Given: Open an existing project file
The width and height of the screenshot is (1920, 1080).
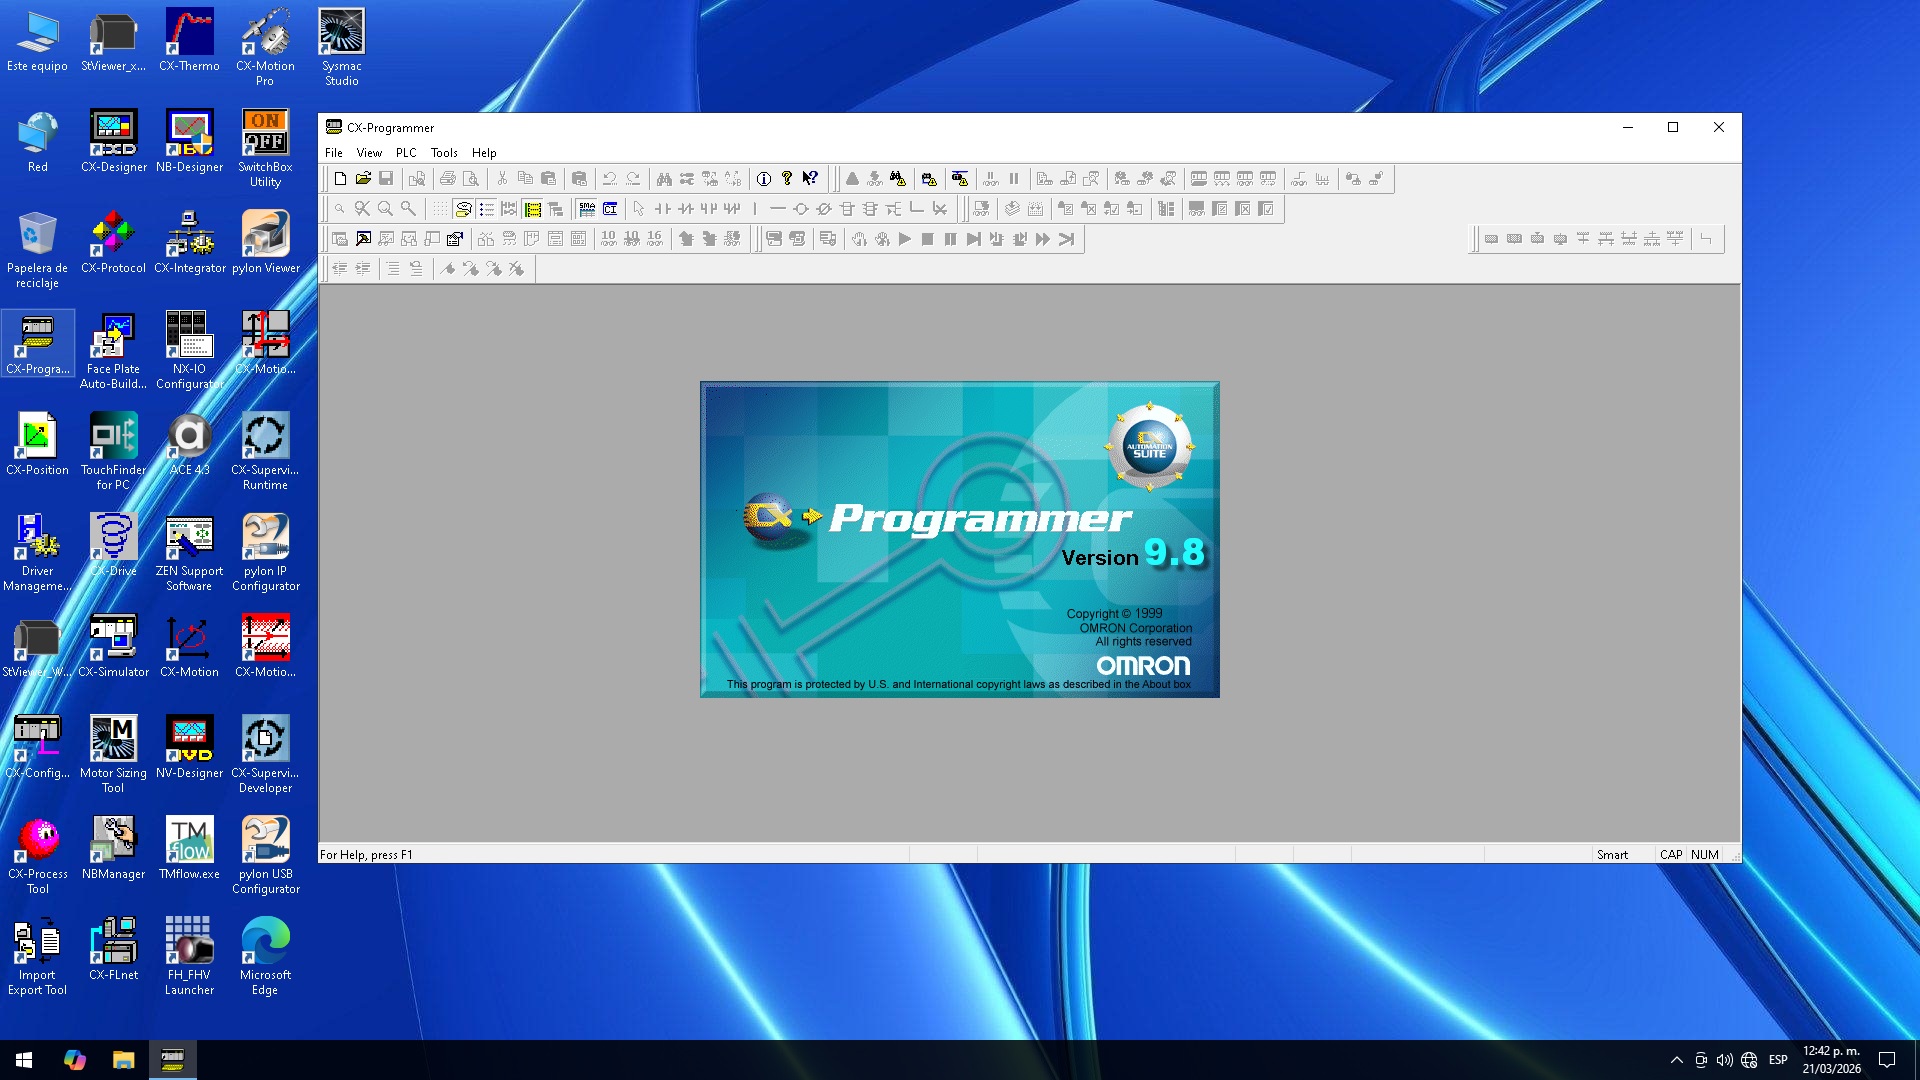Looking at the screenshot, I should tap(363, 178).
